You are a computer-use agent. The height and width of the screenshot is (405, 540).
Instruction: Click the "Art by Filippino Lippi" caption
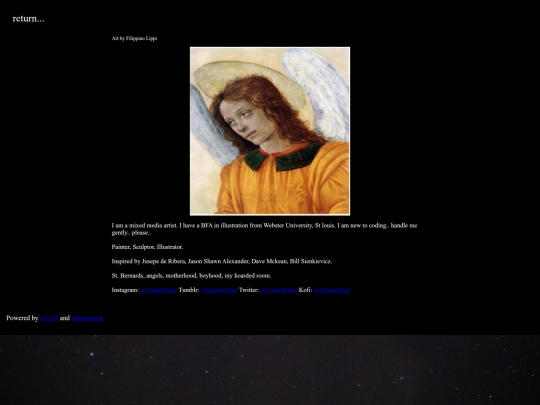tap(134, 38)
